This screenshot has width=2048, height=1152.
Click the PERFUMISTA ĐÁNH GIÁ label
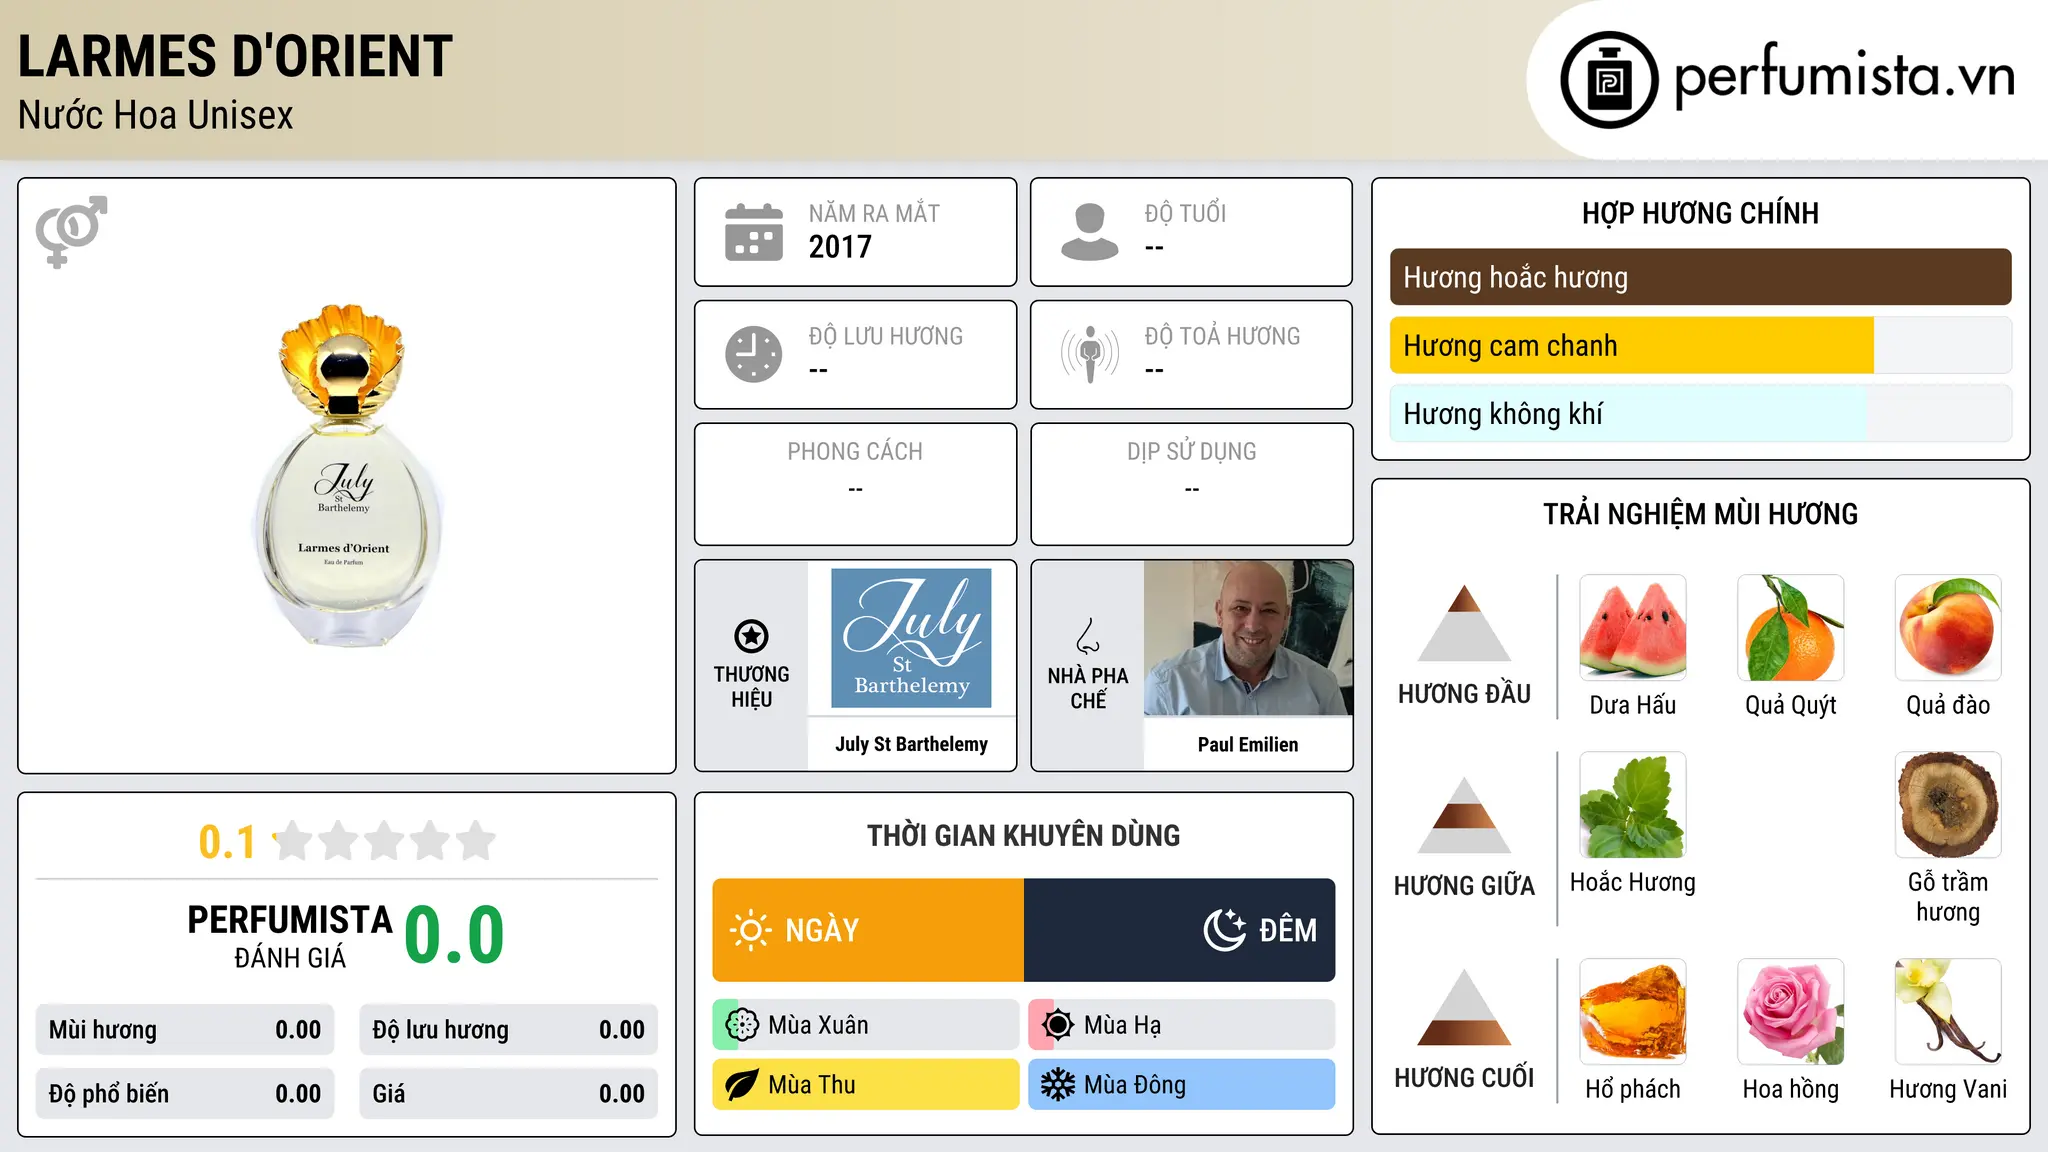[x=290, y=936]
